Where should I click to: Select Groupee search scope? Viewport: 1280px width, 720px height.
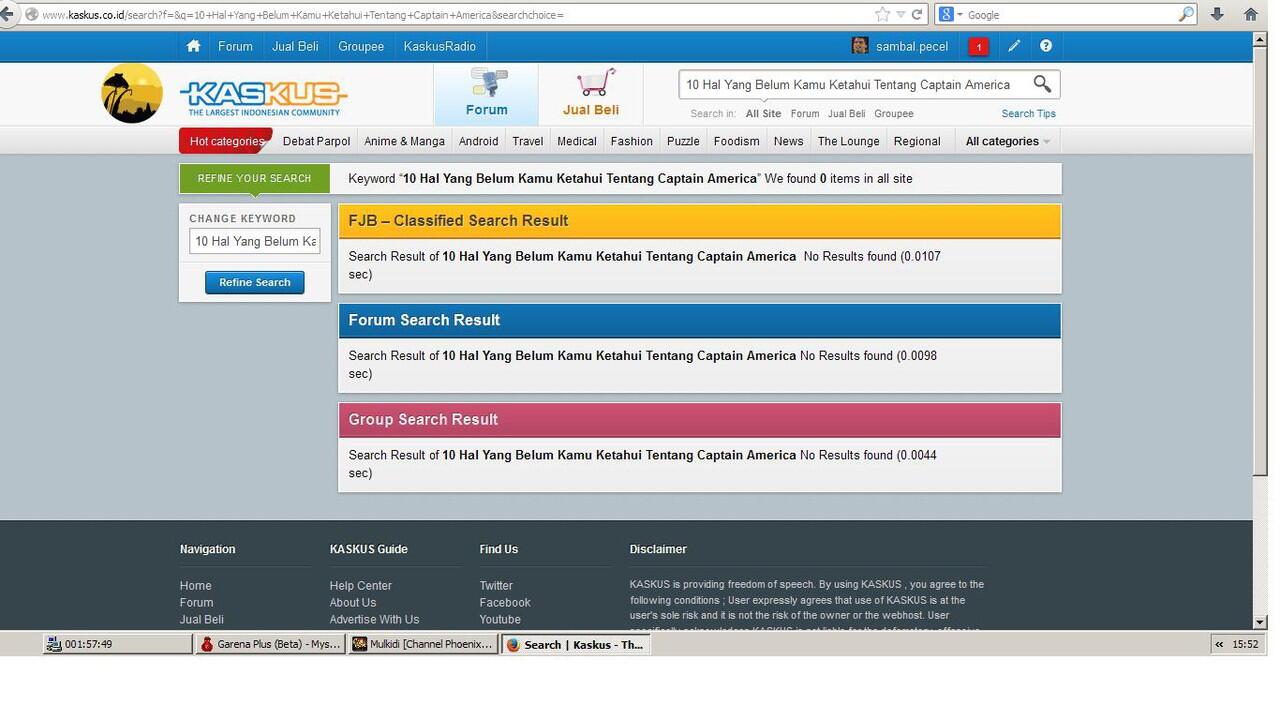[894, 114]
